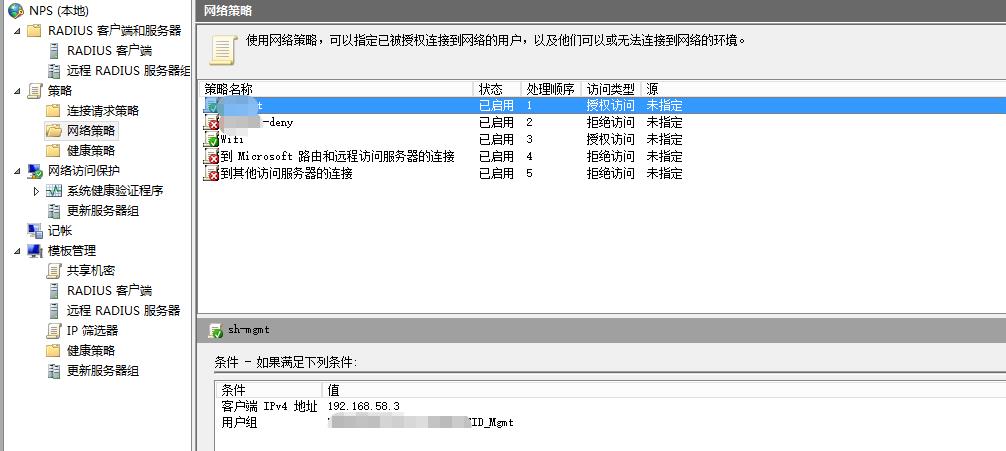
Task: Click the green check icon of Wifi policy
Action: pos(212,140)
